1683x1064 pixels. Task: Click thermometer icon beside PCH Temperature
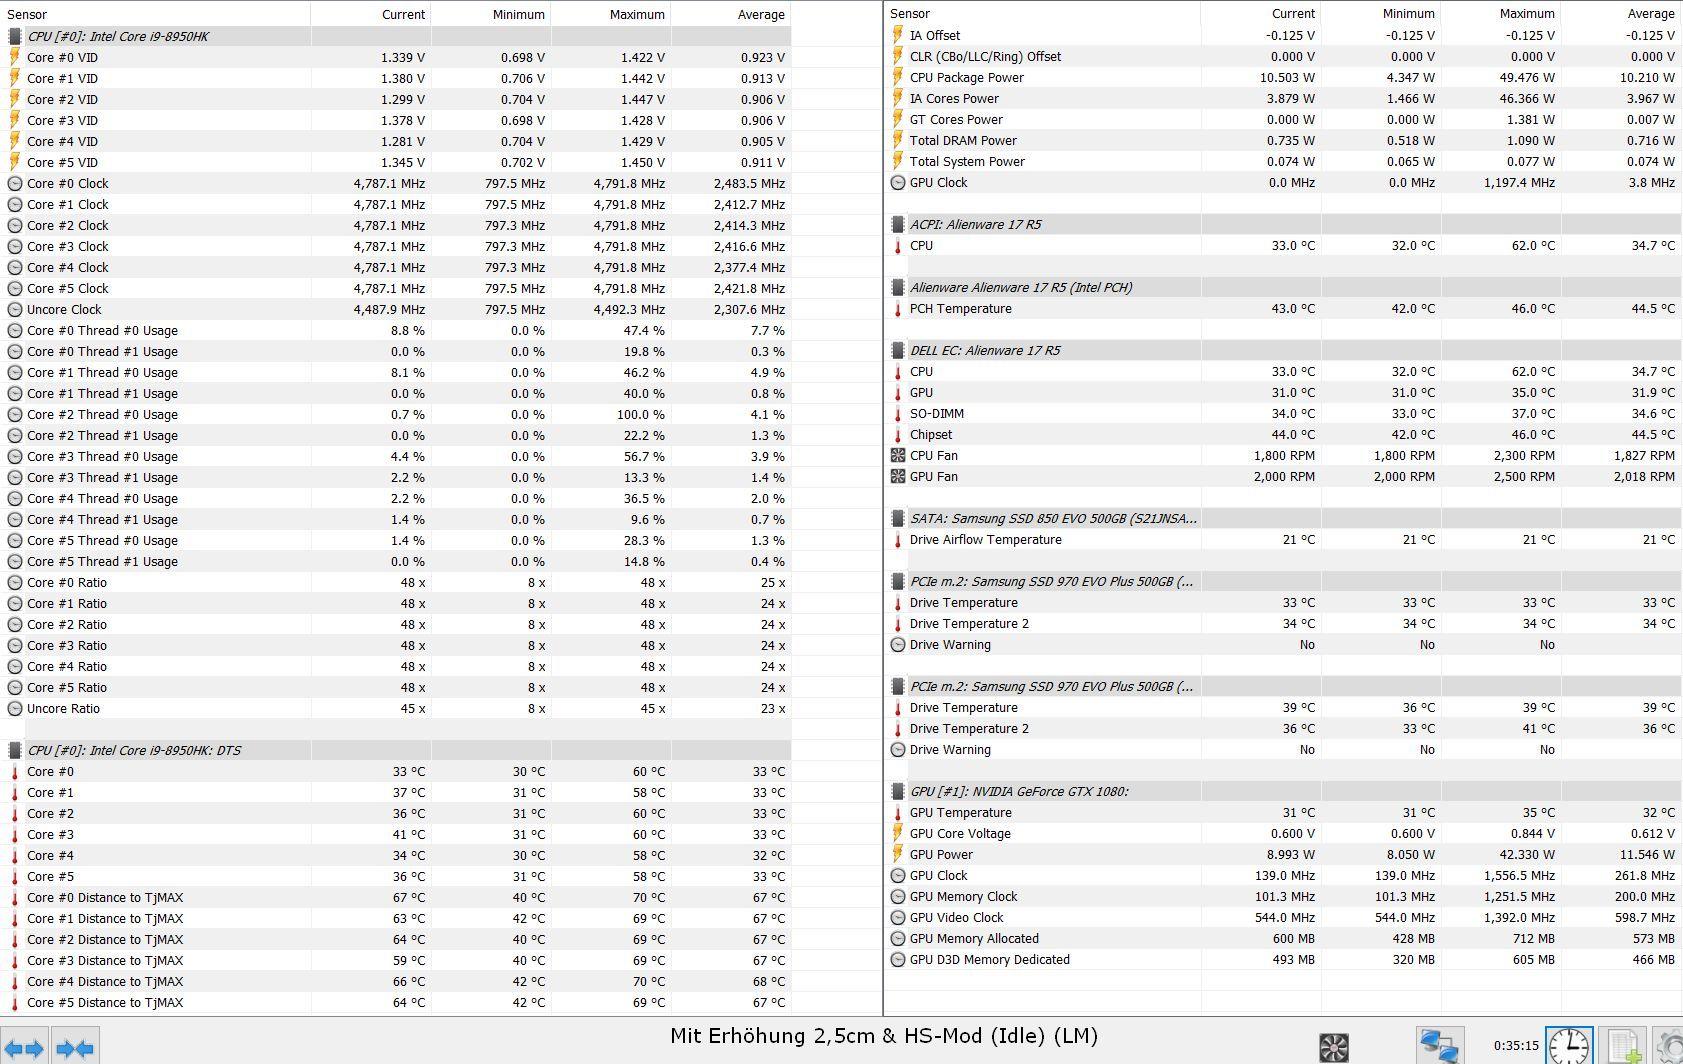click(898, 309)
